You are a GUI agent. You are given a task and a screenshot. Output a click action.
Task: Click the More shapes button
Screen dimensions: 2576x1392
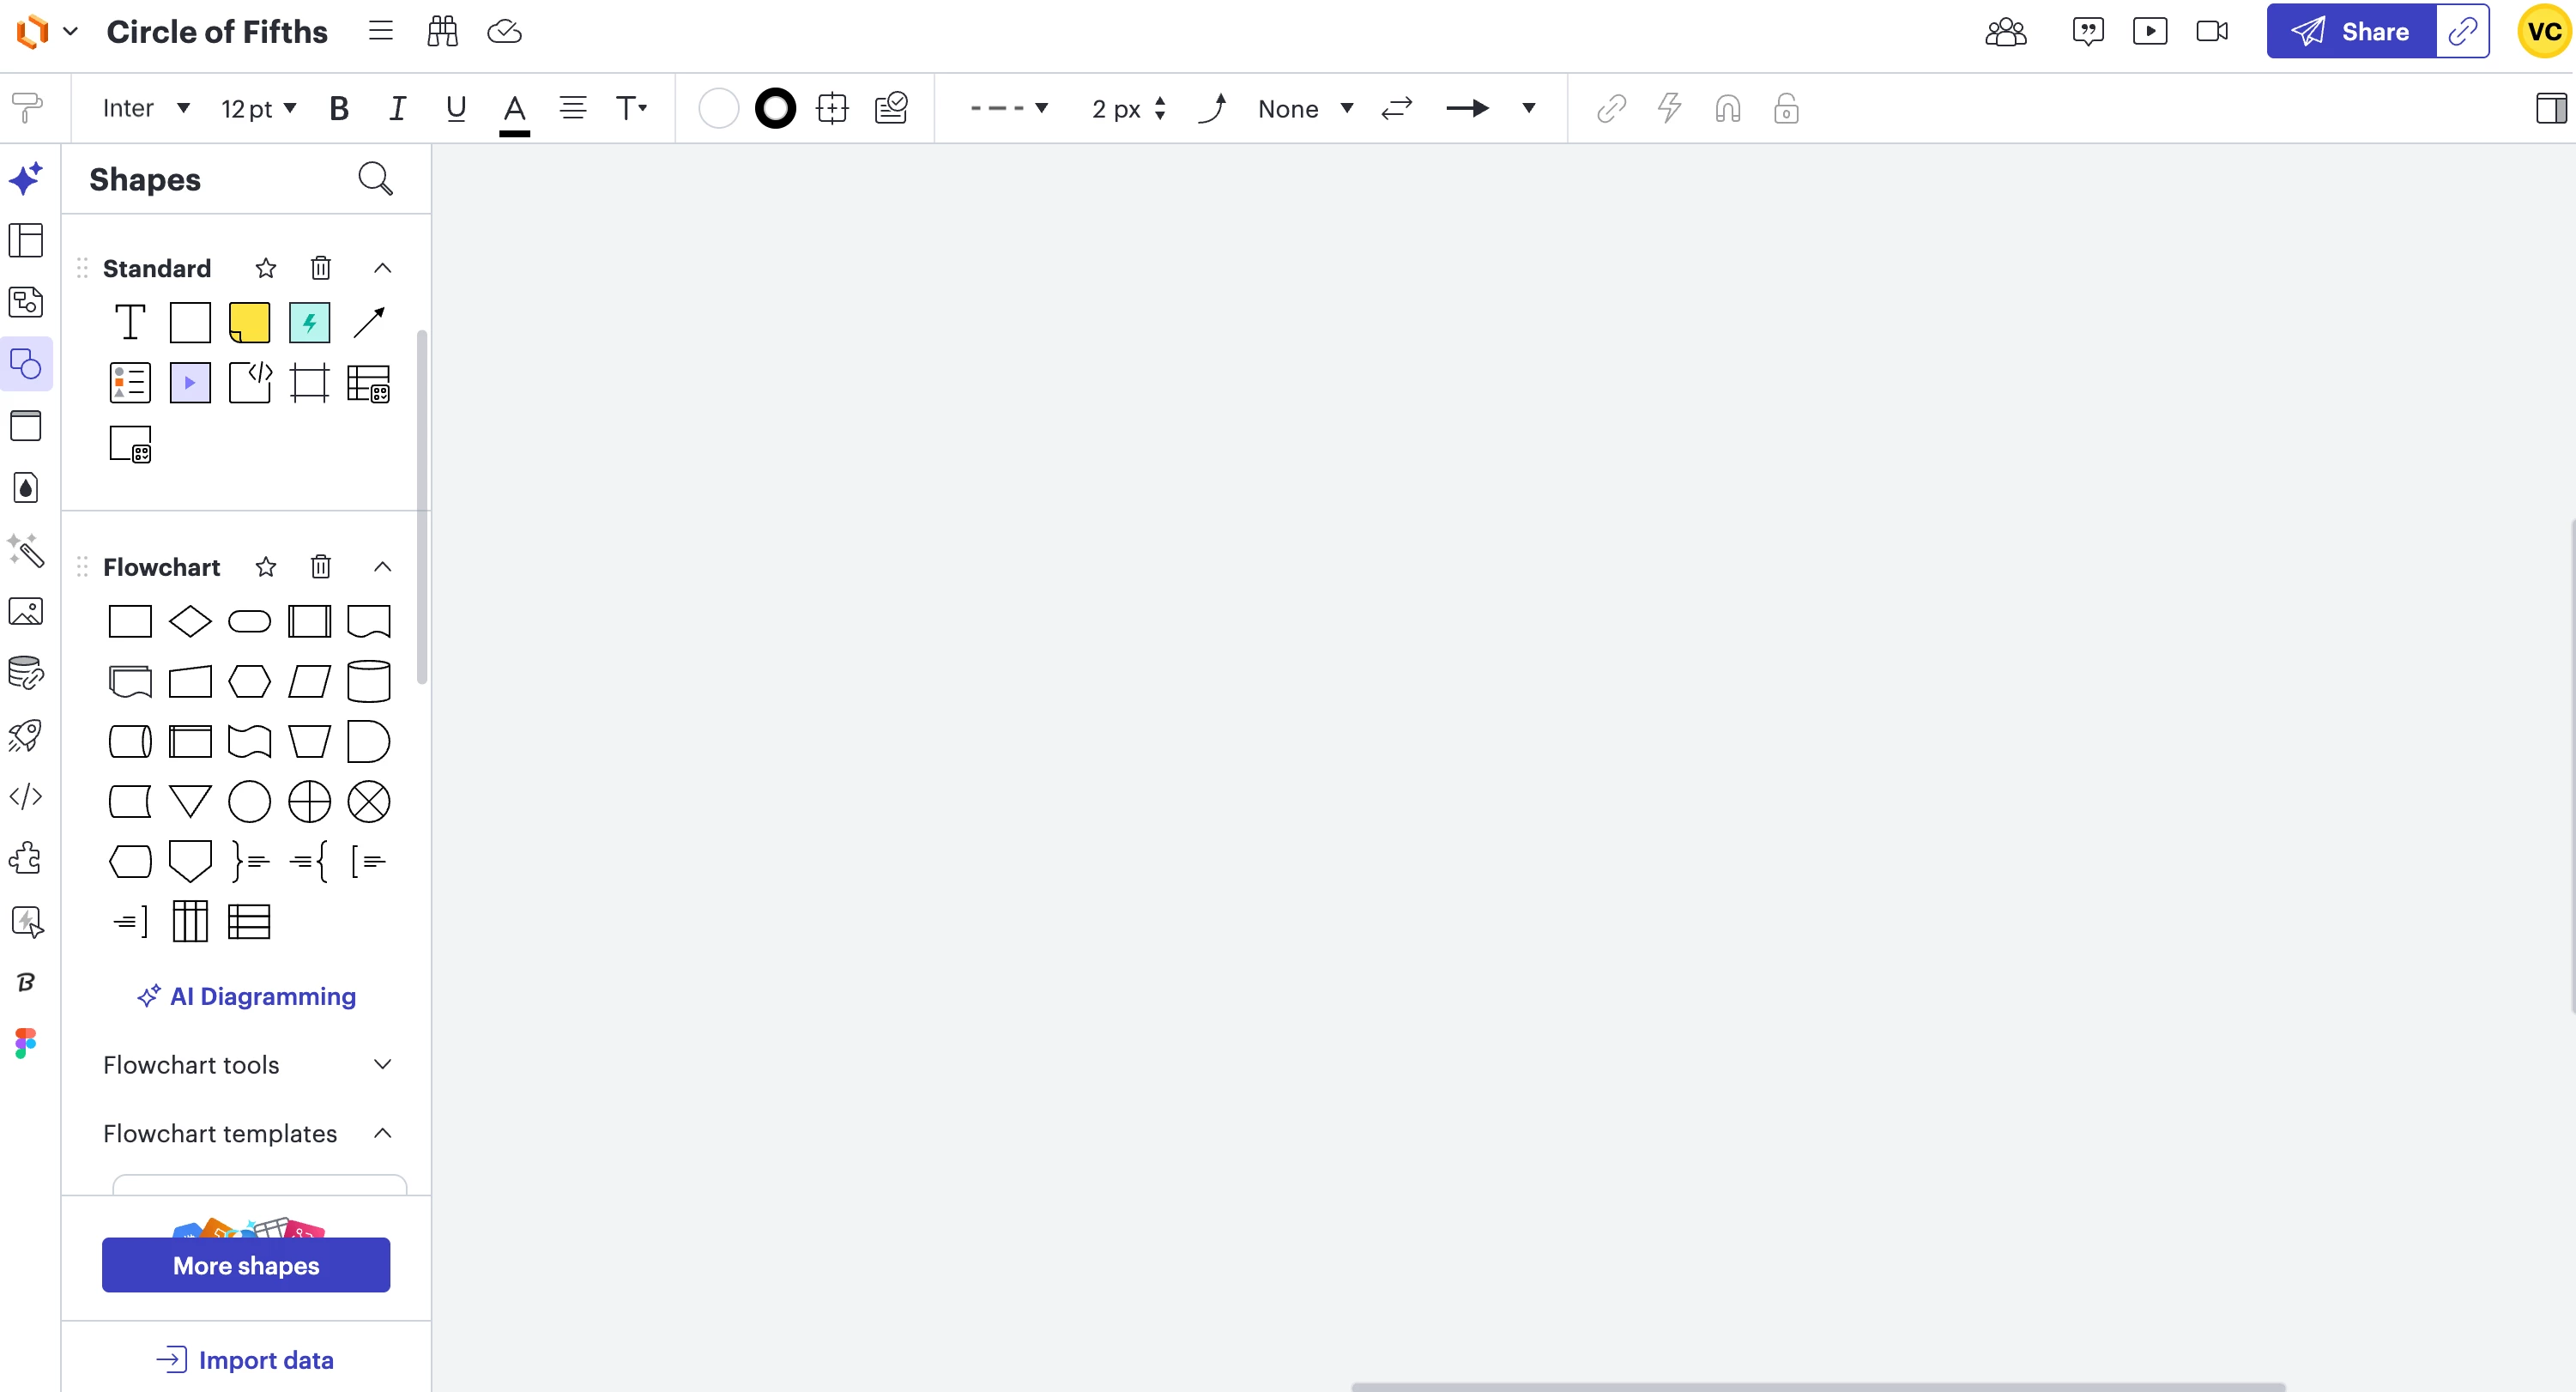(x=246, y=1264)
